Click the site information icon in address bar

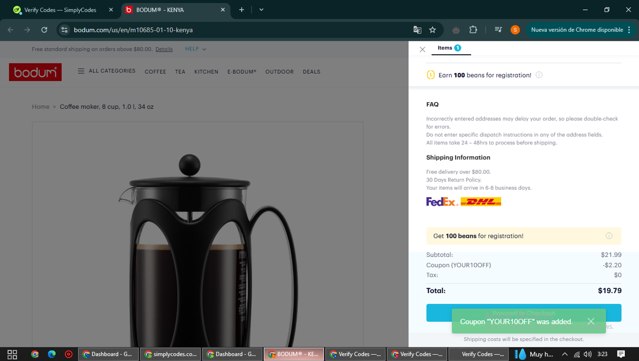click(64, 30)
